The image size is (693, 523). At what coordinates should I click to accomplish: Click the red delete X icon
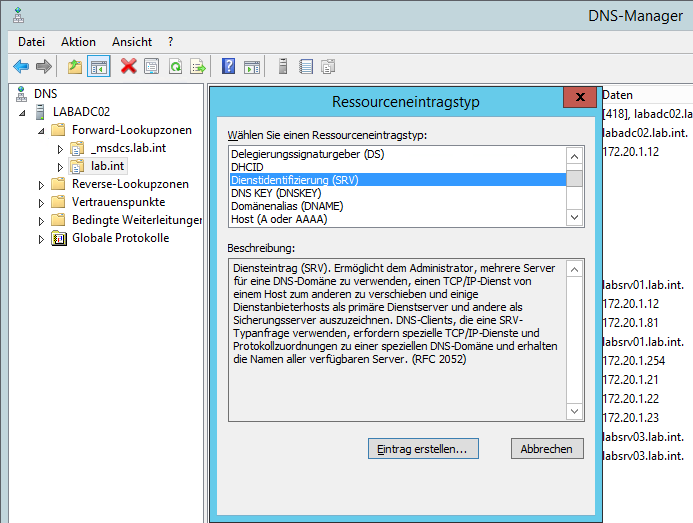(128, 67)
